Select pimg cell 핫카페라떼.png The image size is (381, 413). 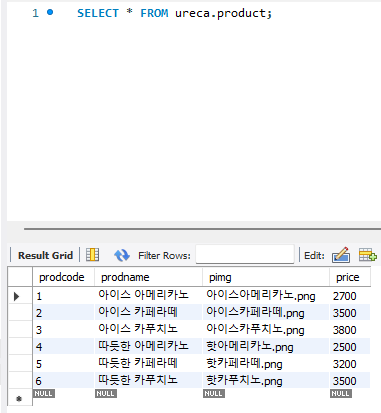(266, 364)
